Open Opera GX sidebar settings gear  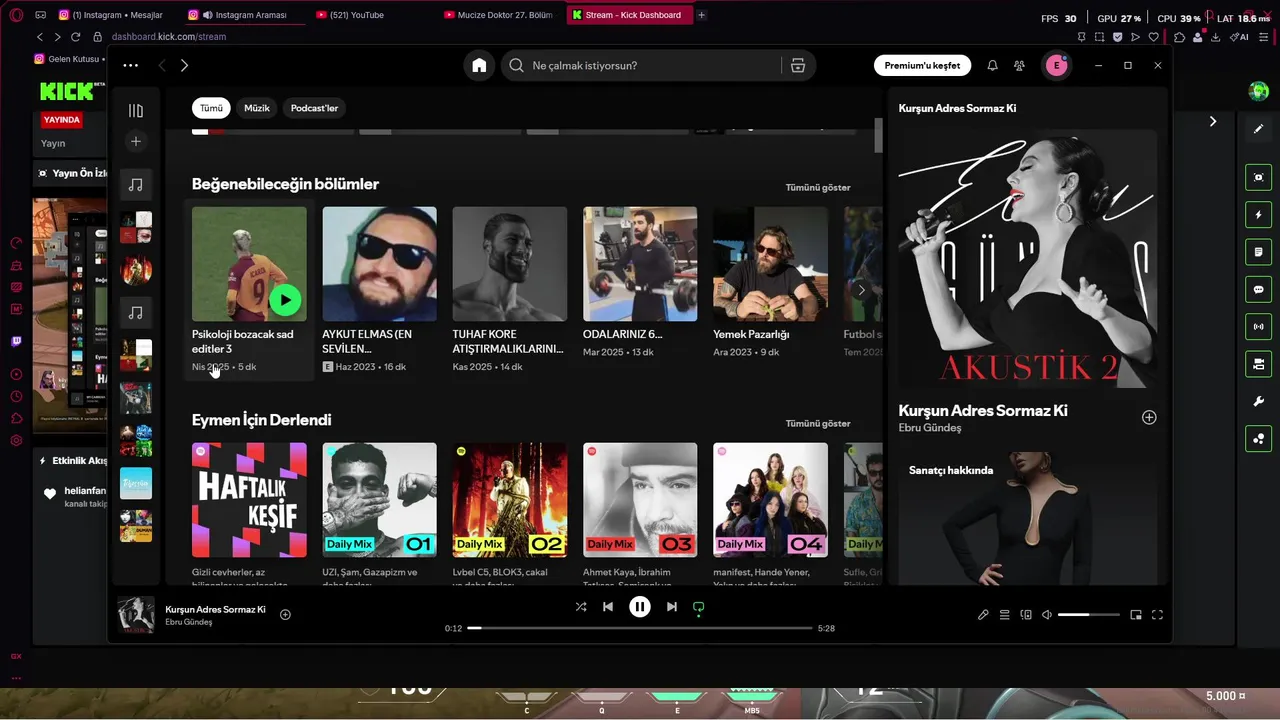(16, 440)
